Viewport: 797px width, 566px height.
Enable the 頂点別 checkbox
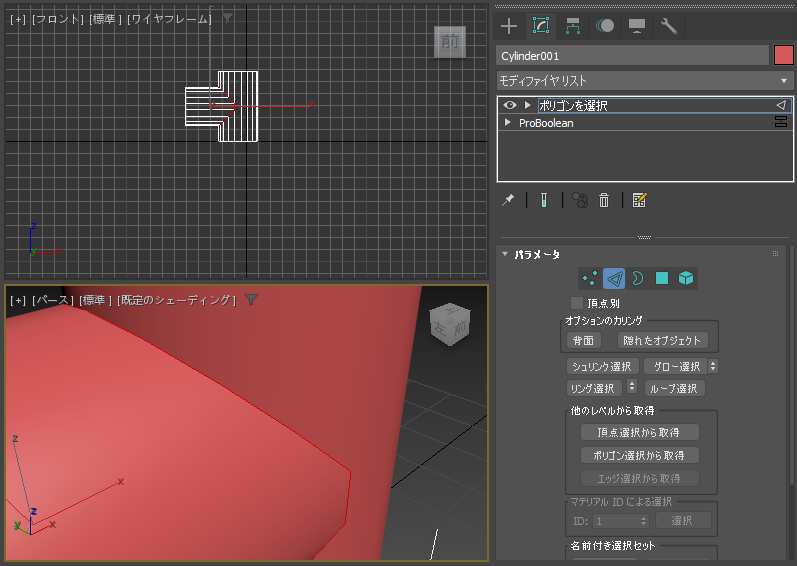(x=577, y=303)
